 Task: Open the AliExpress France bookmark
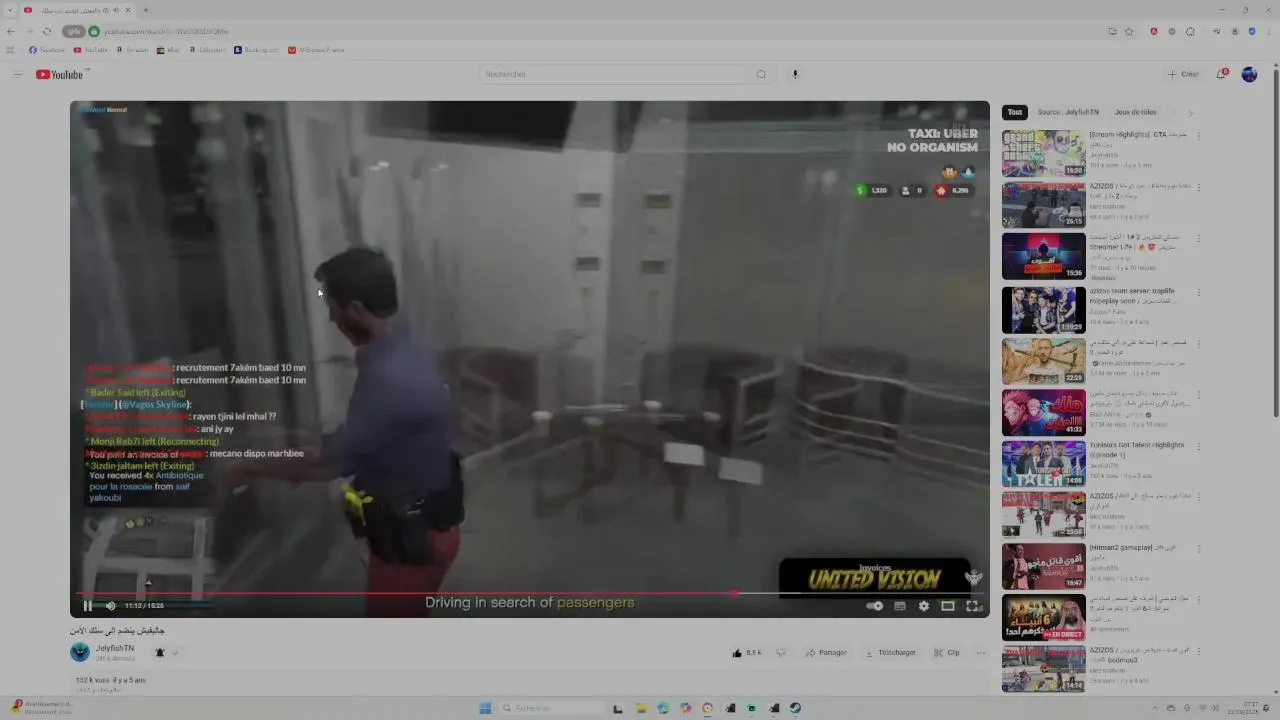pos(316,50)
